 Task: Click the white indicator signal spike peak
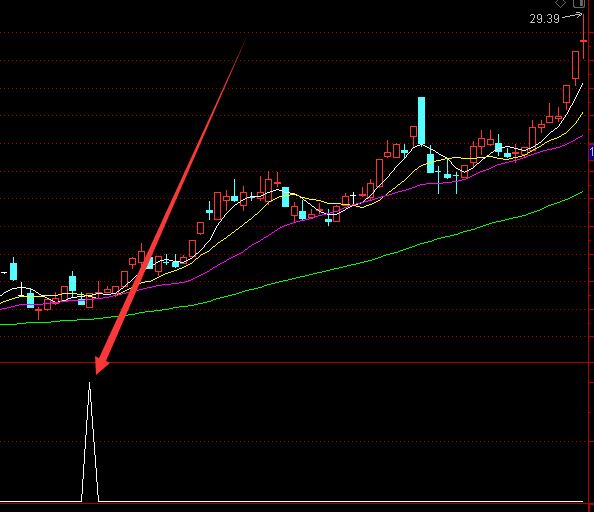coord(89,383)
